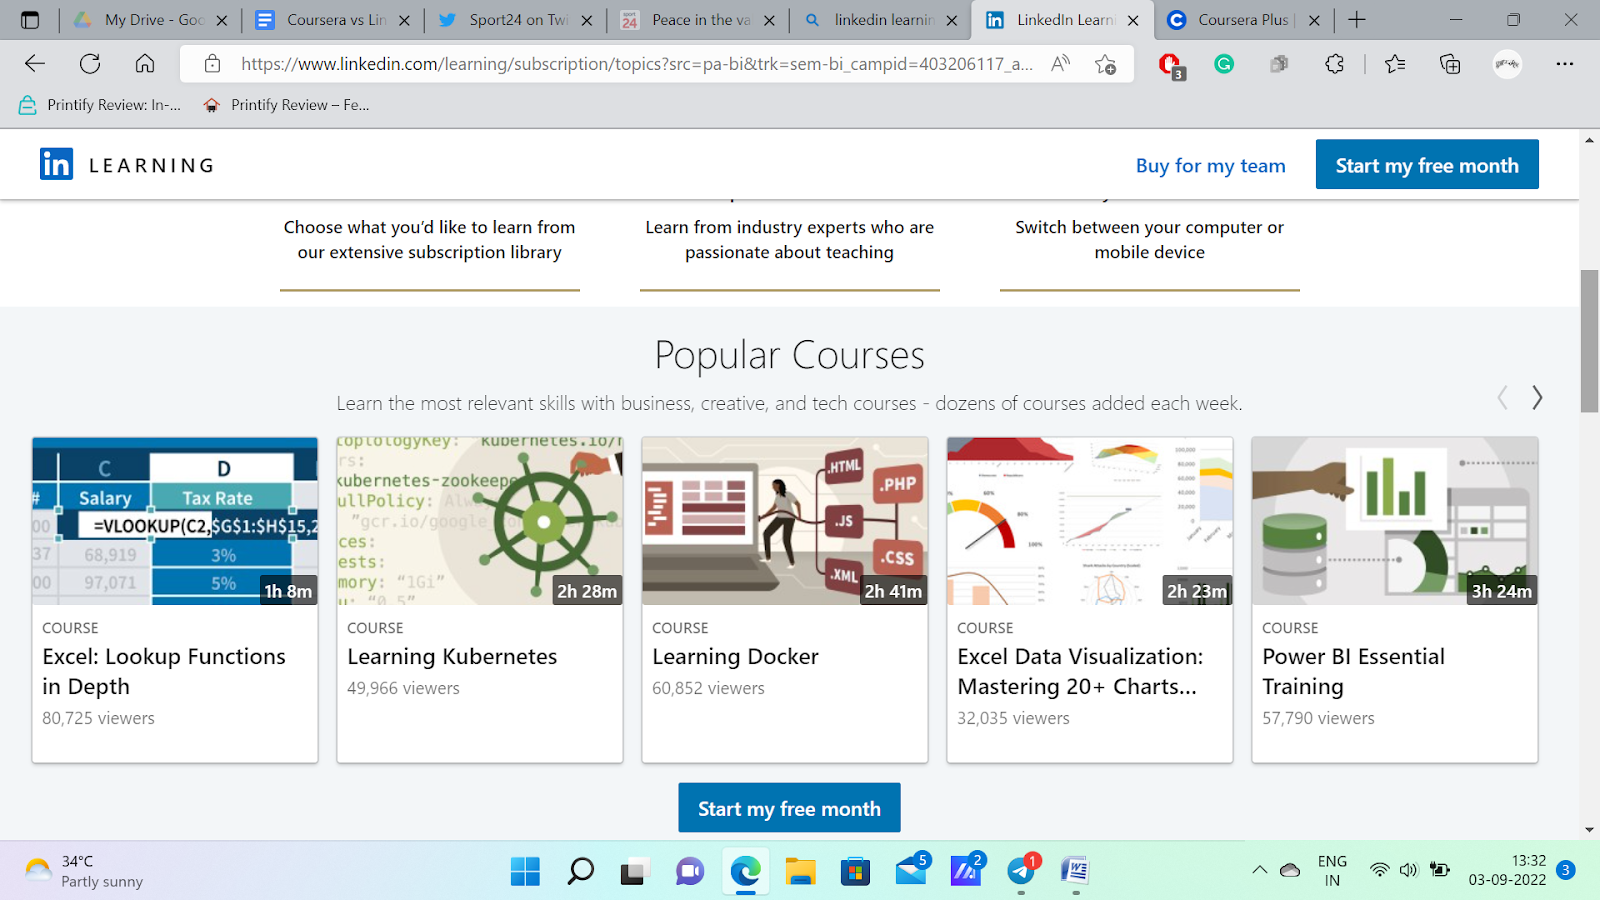Click the 60,852 viewers text

pyautogui.click(x=708, y=688)
